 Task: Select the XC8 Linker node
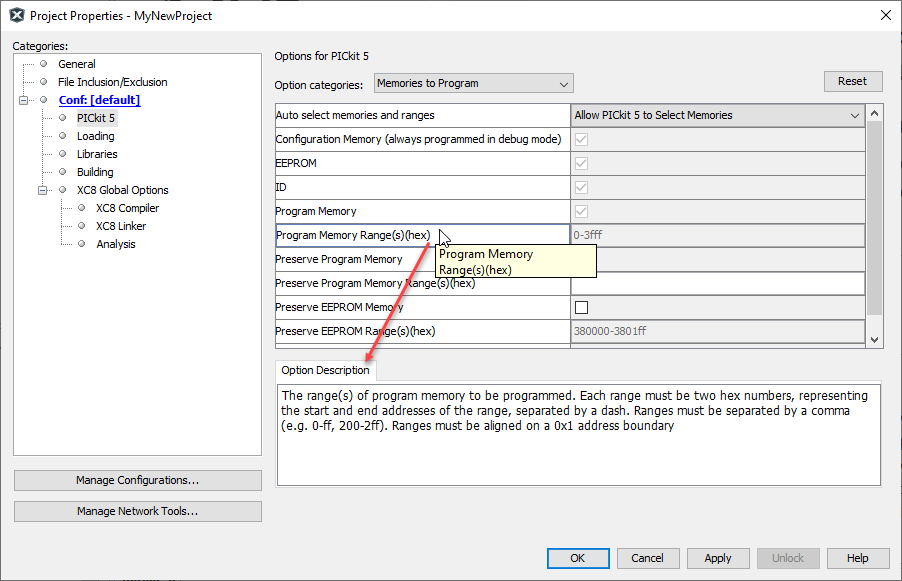[121, 226]
